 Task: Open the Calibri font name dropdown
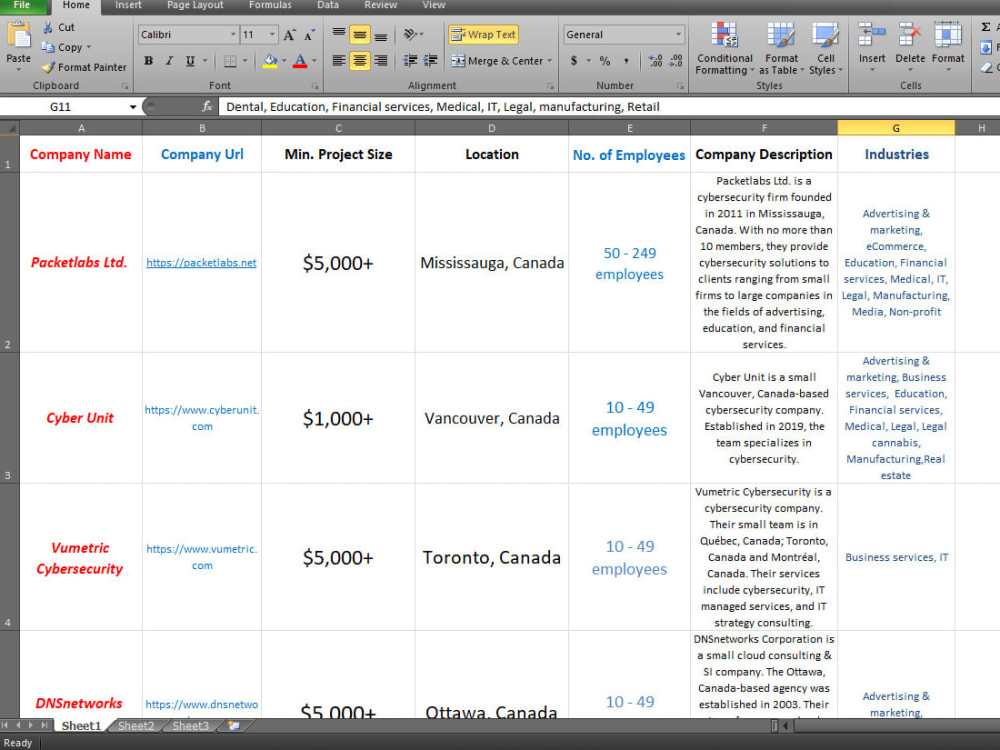click(233, 34)
